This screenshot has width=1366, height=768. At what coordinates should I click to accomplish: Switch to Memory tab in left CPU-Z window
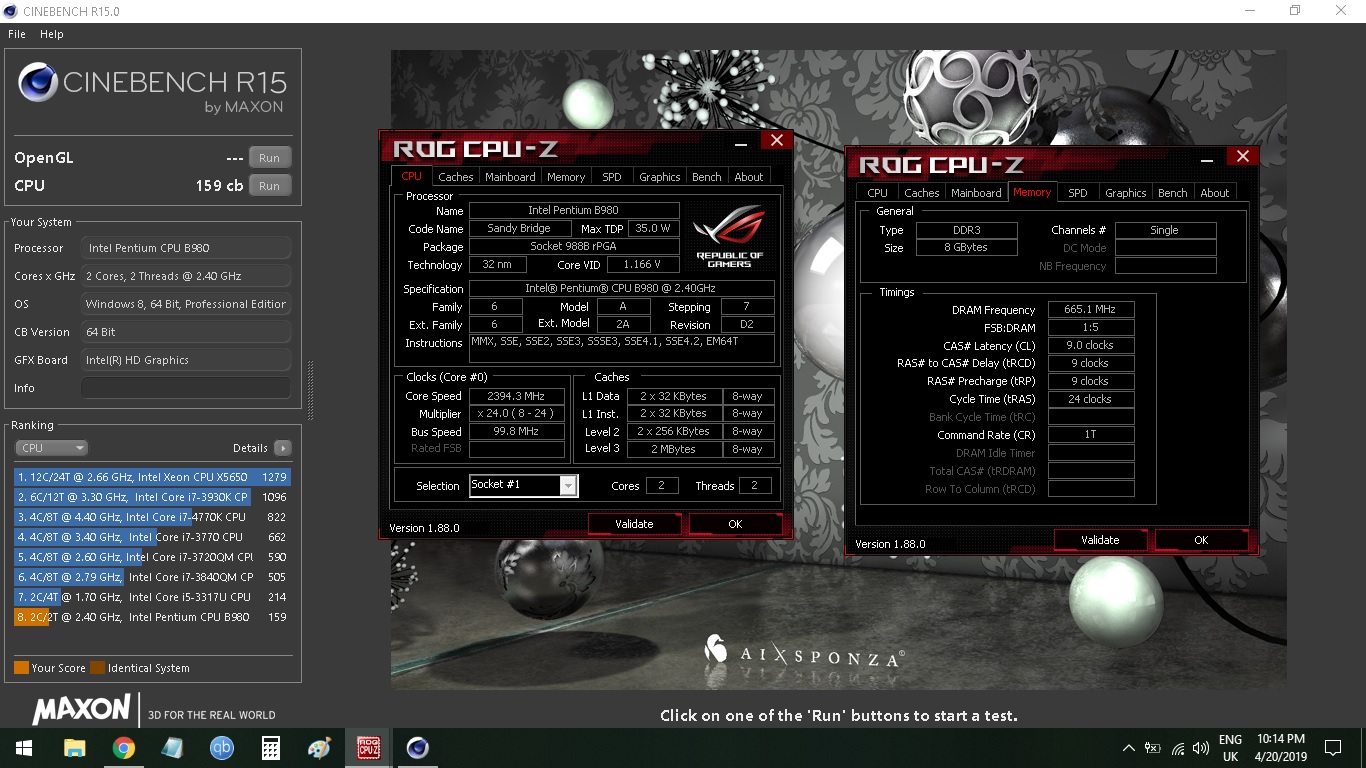[x=566, y=177]
